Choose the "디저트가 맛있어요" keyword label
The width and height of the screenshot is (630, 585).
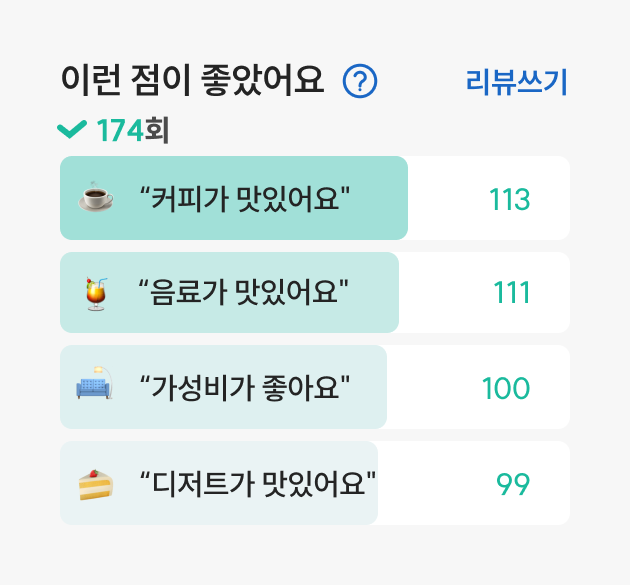coord(257,484)
